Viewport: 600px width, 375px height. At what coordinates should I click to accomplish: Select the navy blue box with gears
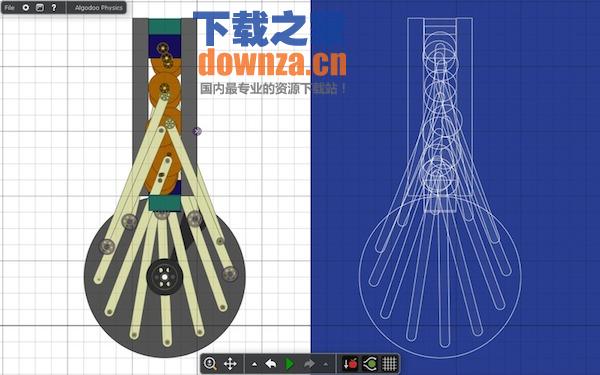pos(165,46)
